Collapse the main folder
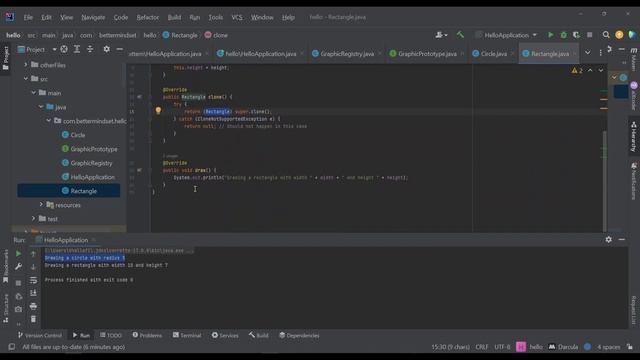640x360 pixels. pos(33,93)
